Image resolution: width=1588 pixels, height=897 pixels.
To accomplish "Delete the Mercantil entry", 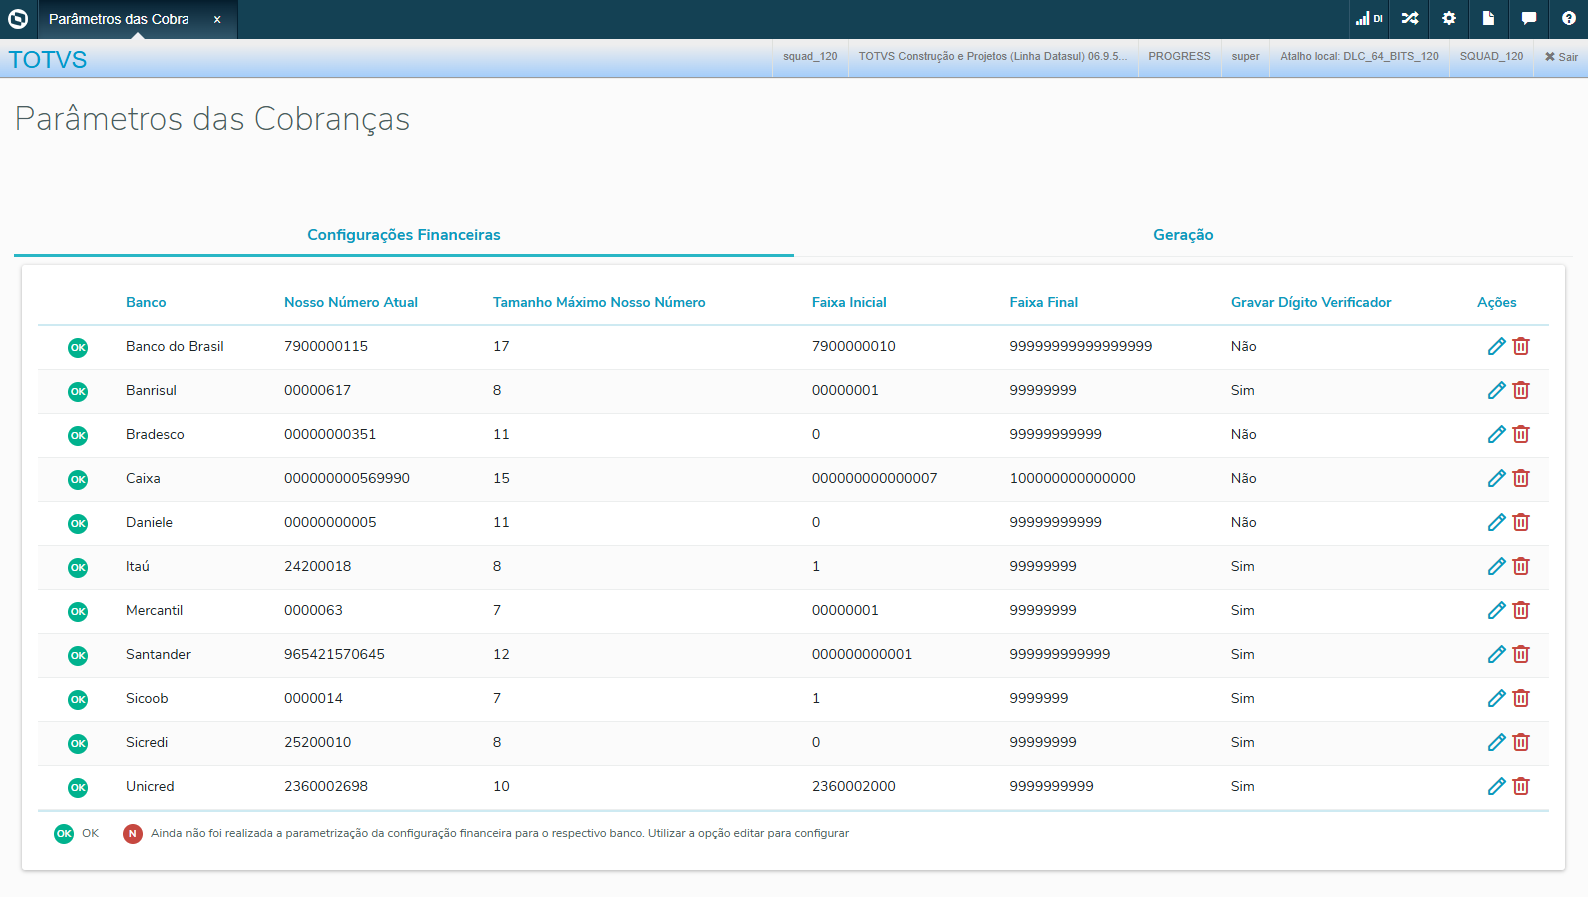I will pos(1521,610).
